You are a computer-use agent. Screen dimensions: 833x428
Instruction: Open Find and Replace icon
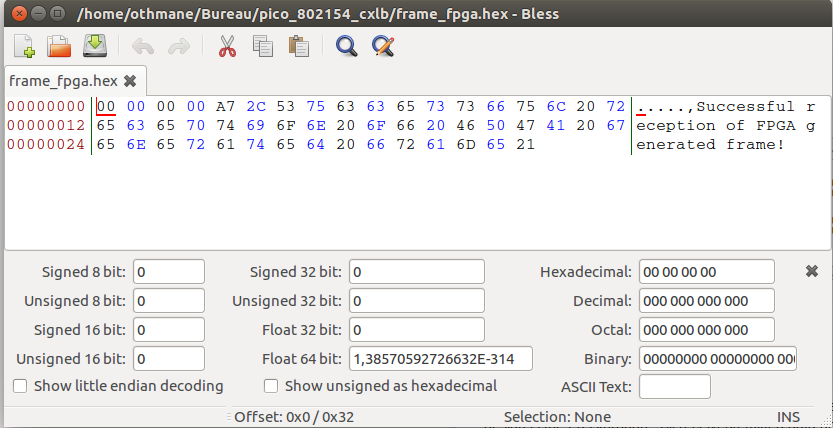tap(382, 46)
